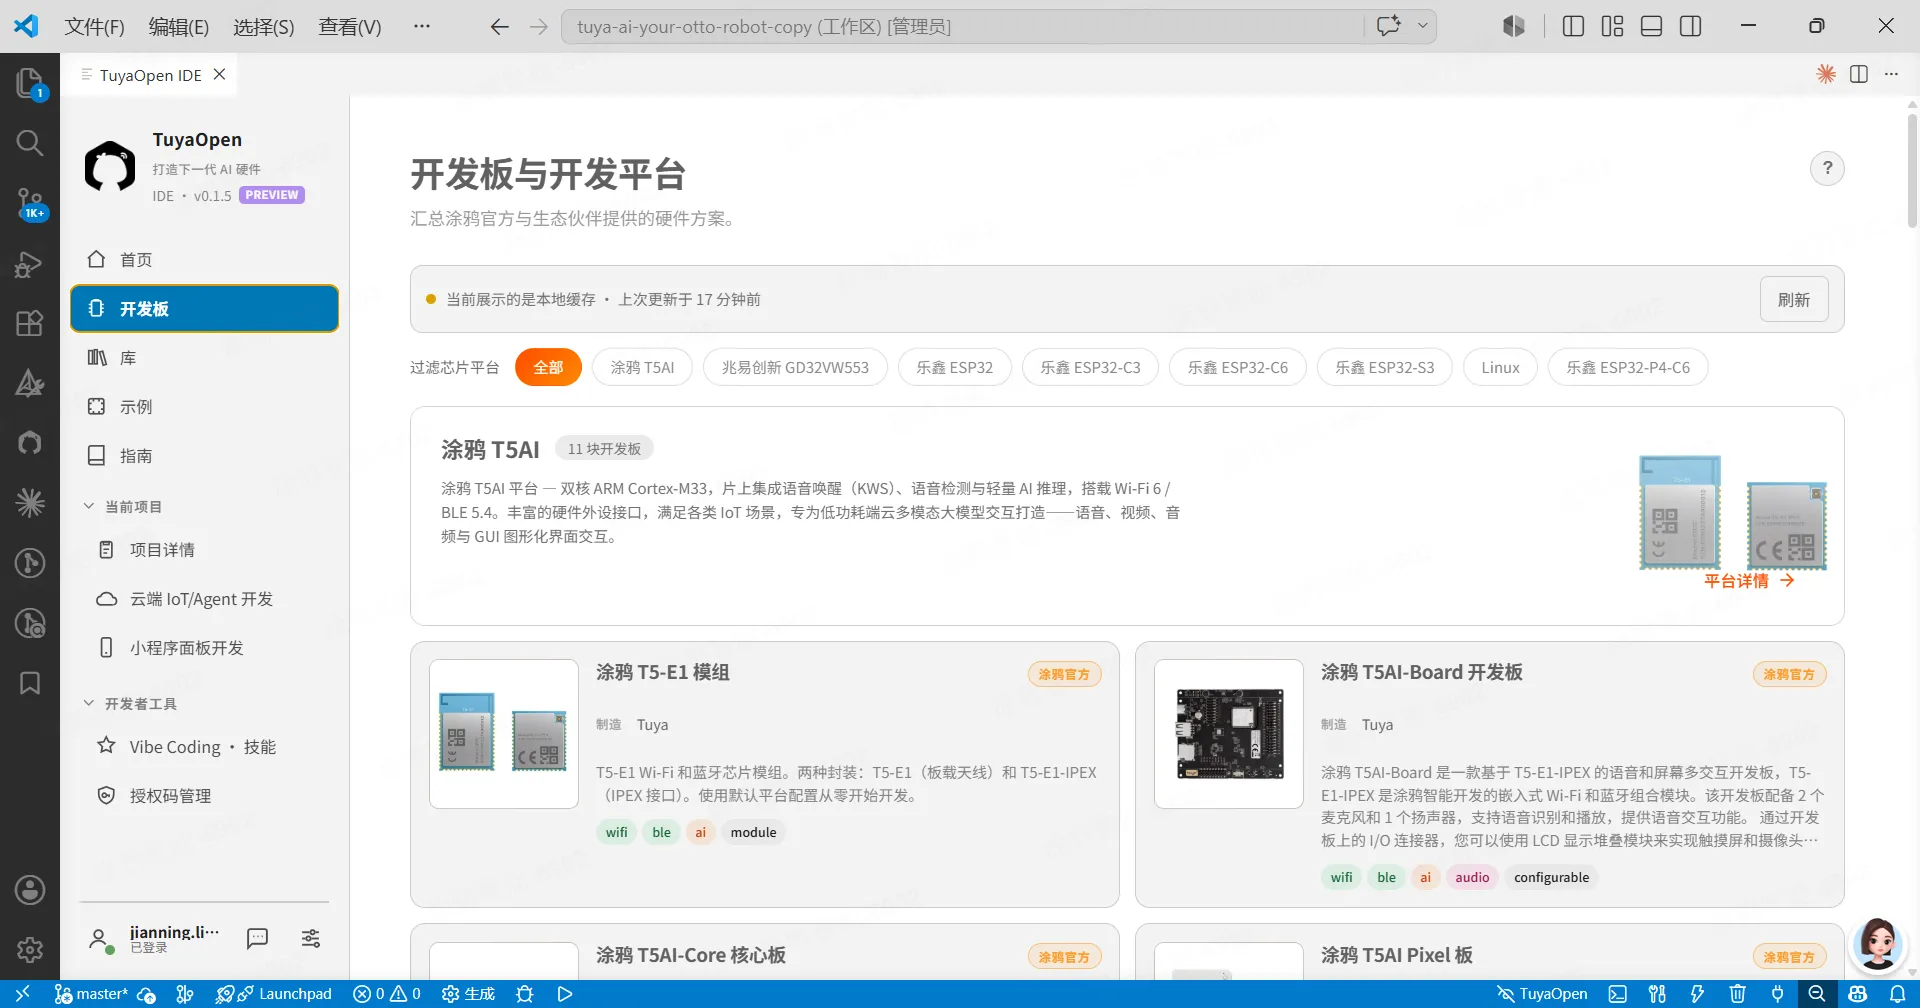Open 项目详情 in sidebar
This screenshot has width=1920, height=1008.
[x=204, y=550]
